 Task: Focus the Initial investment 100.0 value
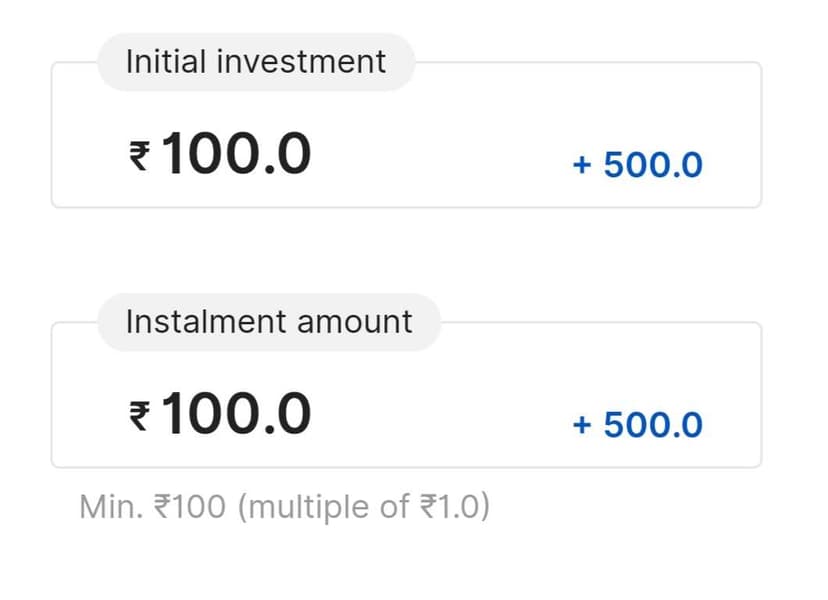pyautogui.click(x=235, y=155)
